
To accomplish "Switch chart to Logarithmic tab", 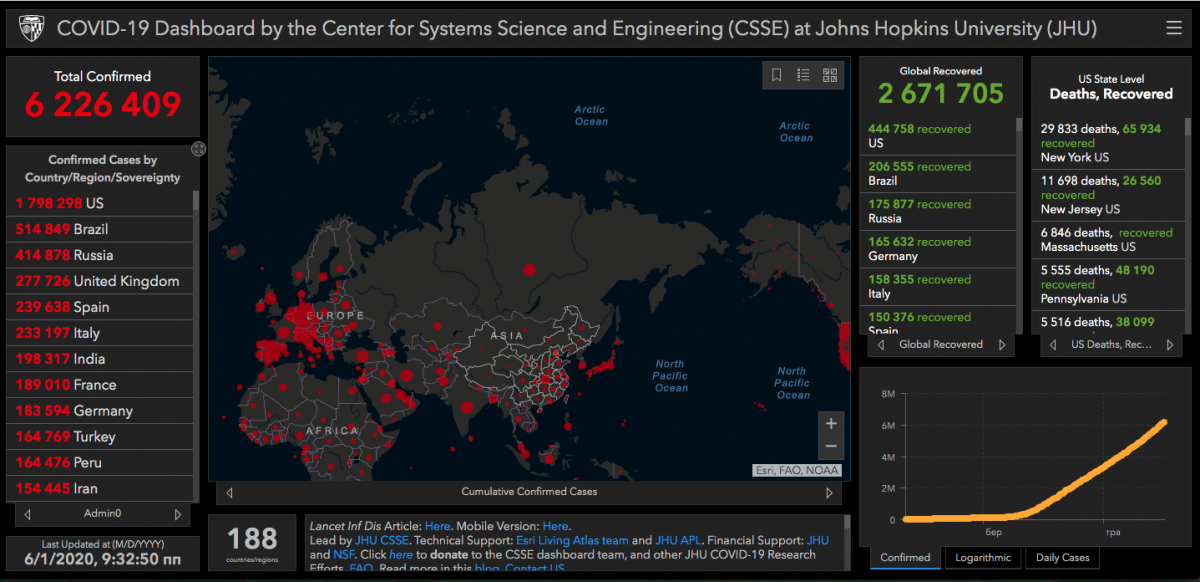I will click(x=982, y=558).
